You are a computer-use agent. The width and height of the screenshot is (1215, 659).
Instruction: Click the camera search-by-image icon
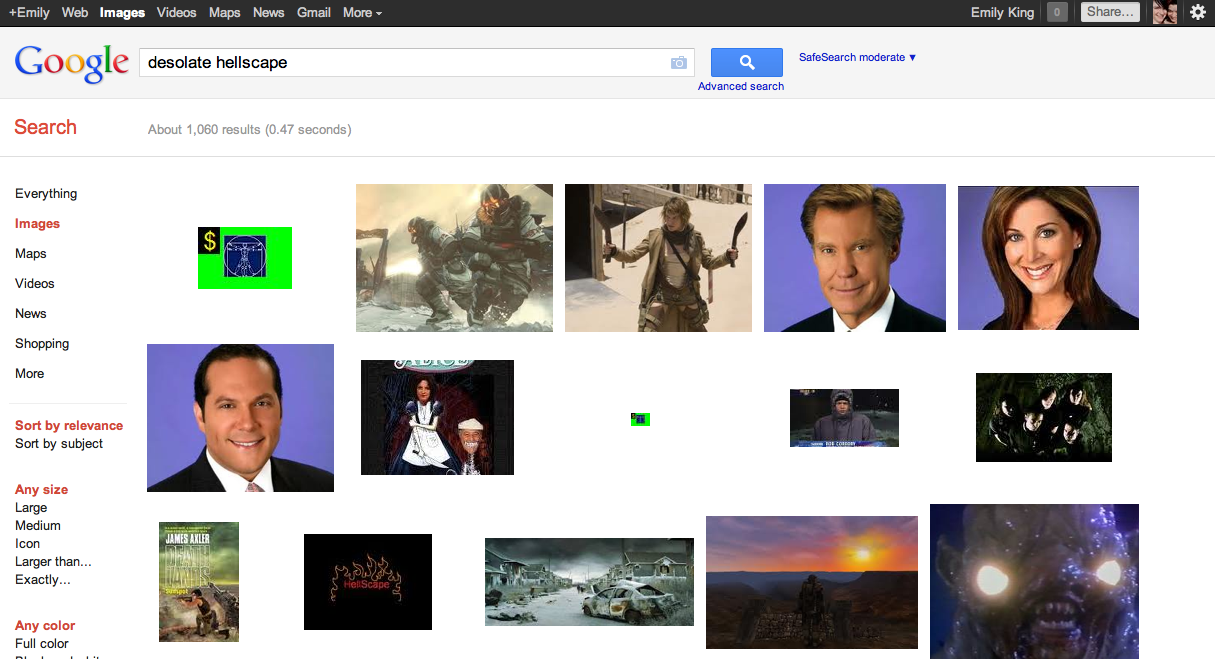(x=679, y=63)
